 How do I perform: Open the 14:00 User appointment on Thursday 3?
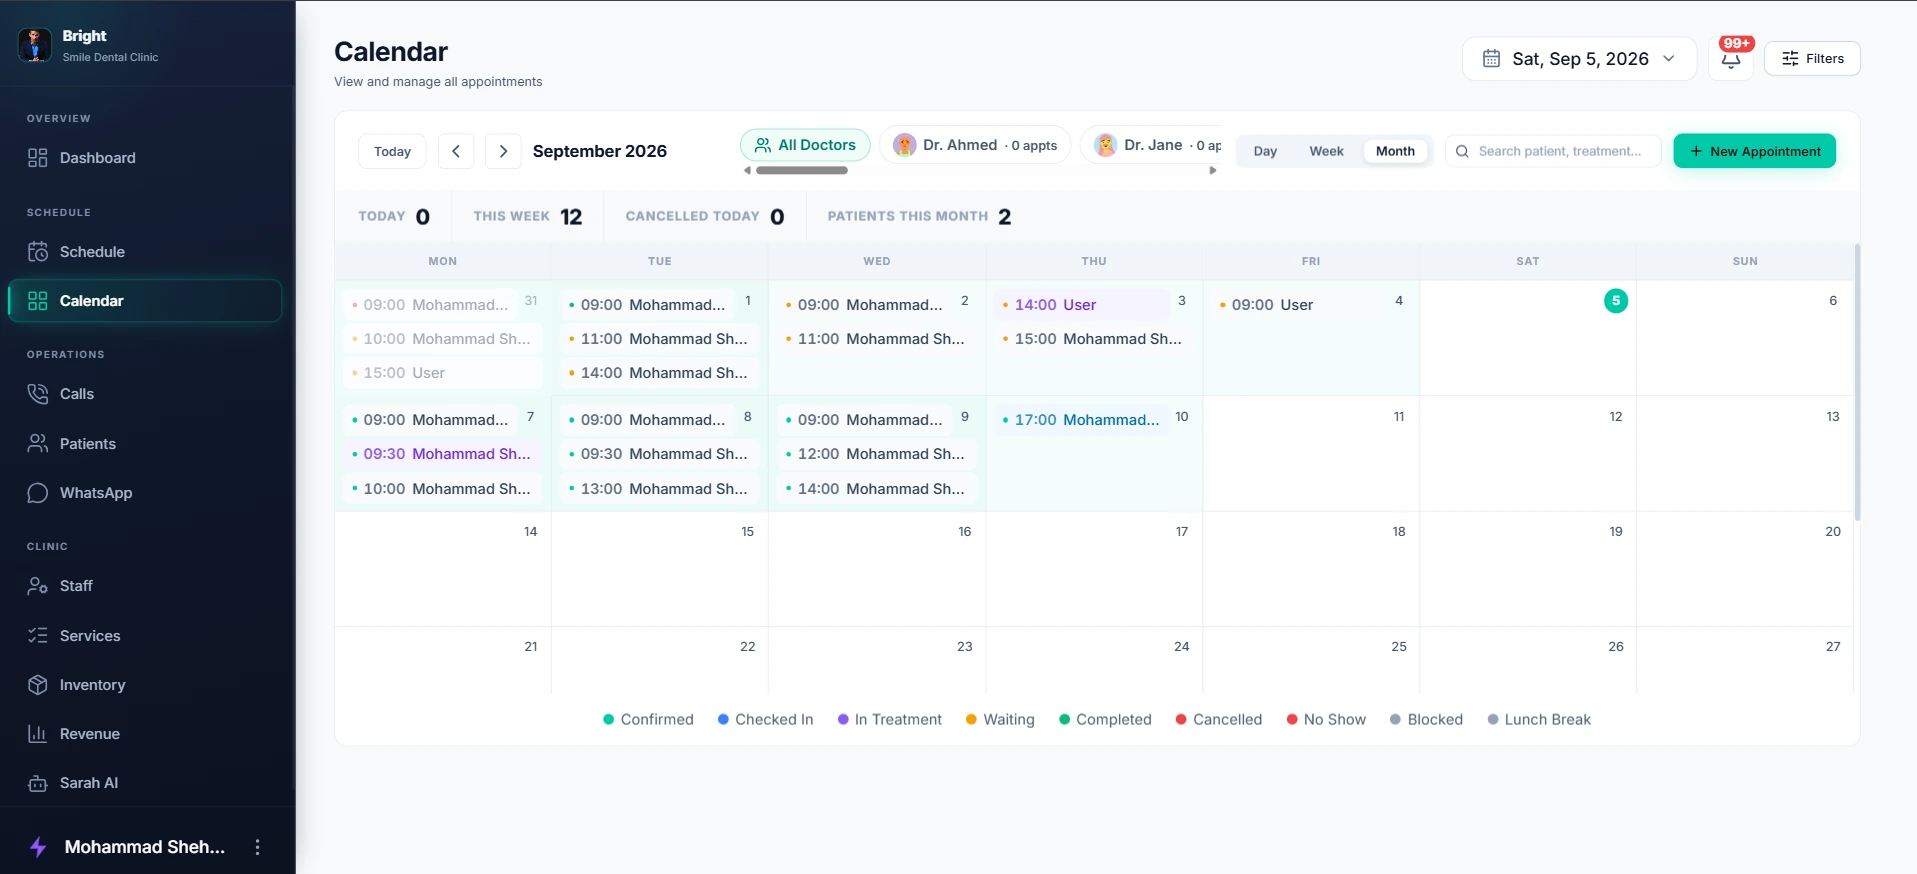1082,305
